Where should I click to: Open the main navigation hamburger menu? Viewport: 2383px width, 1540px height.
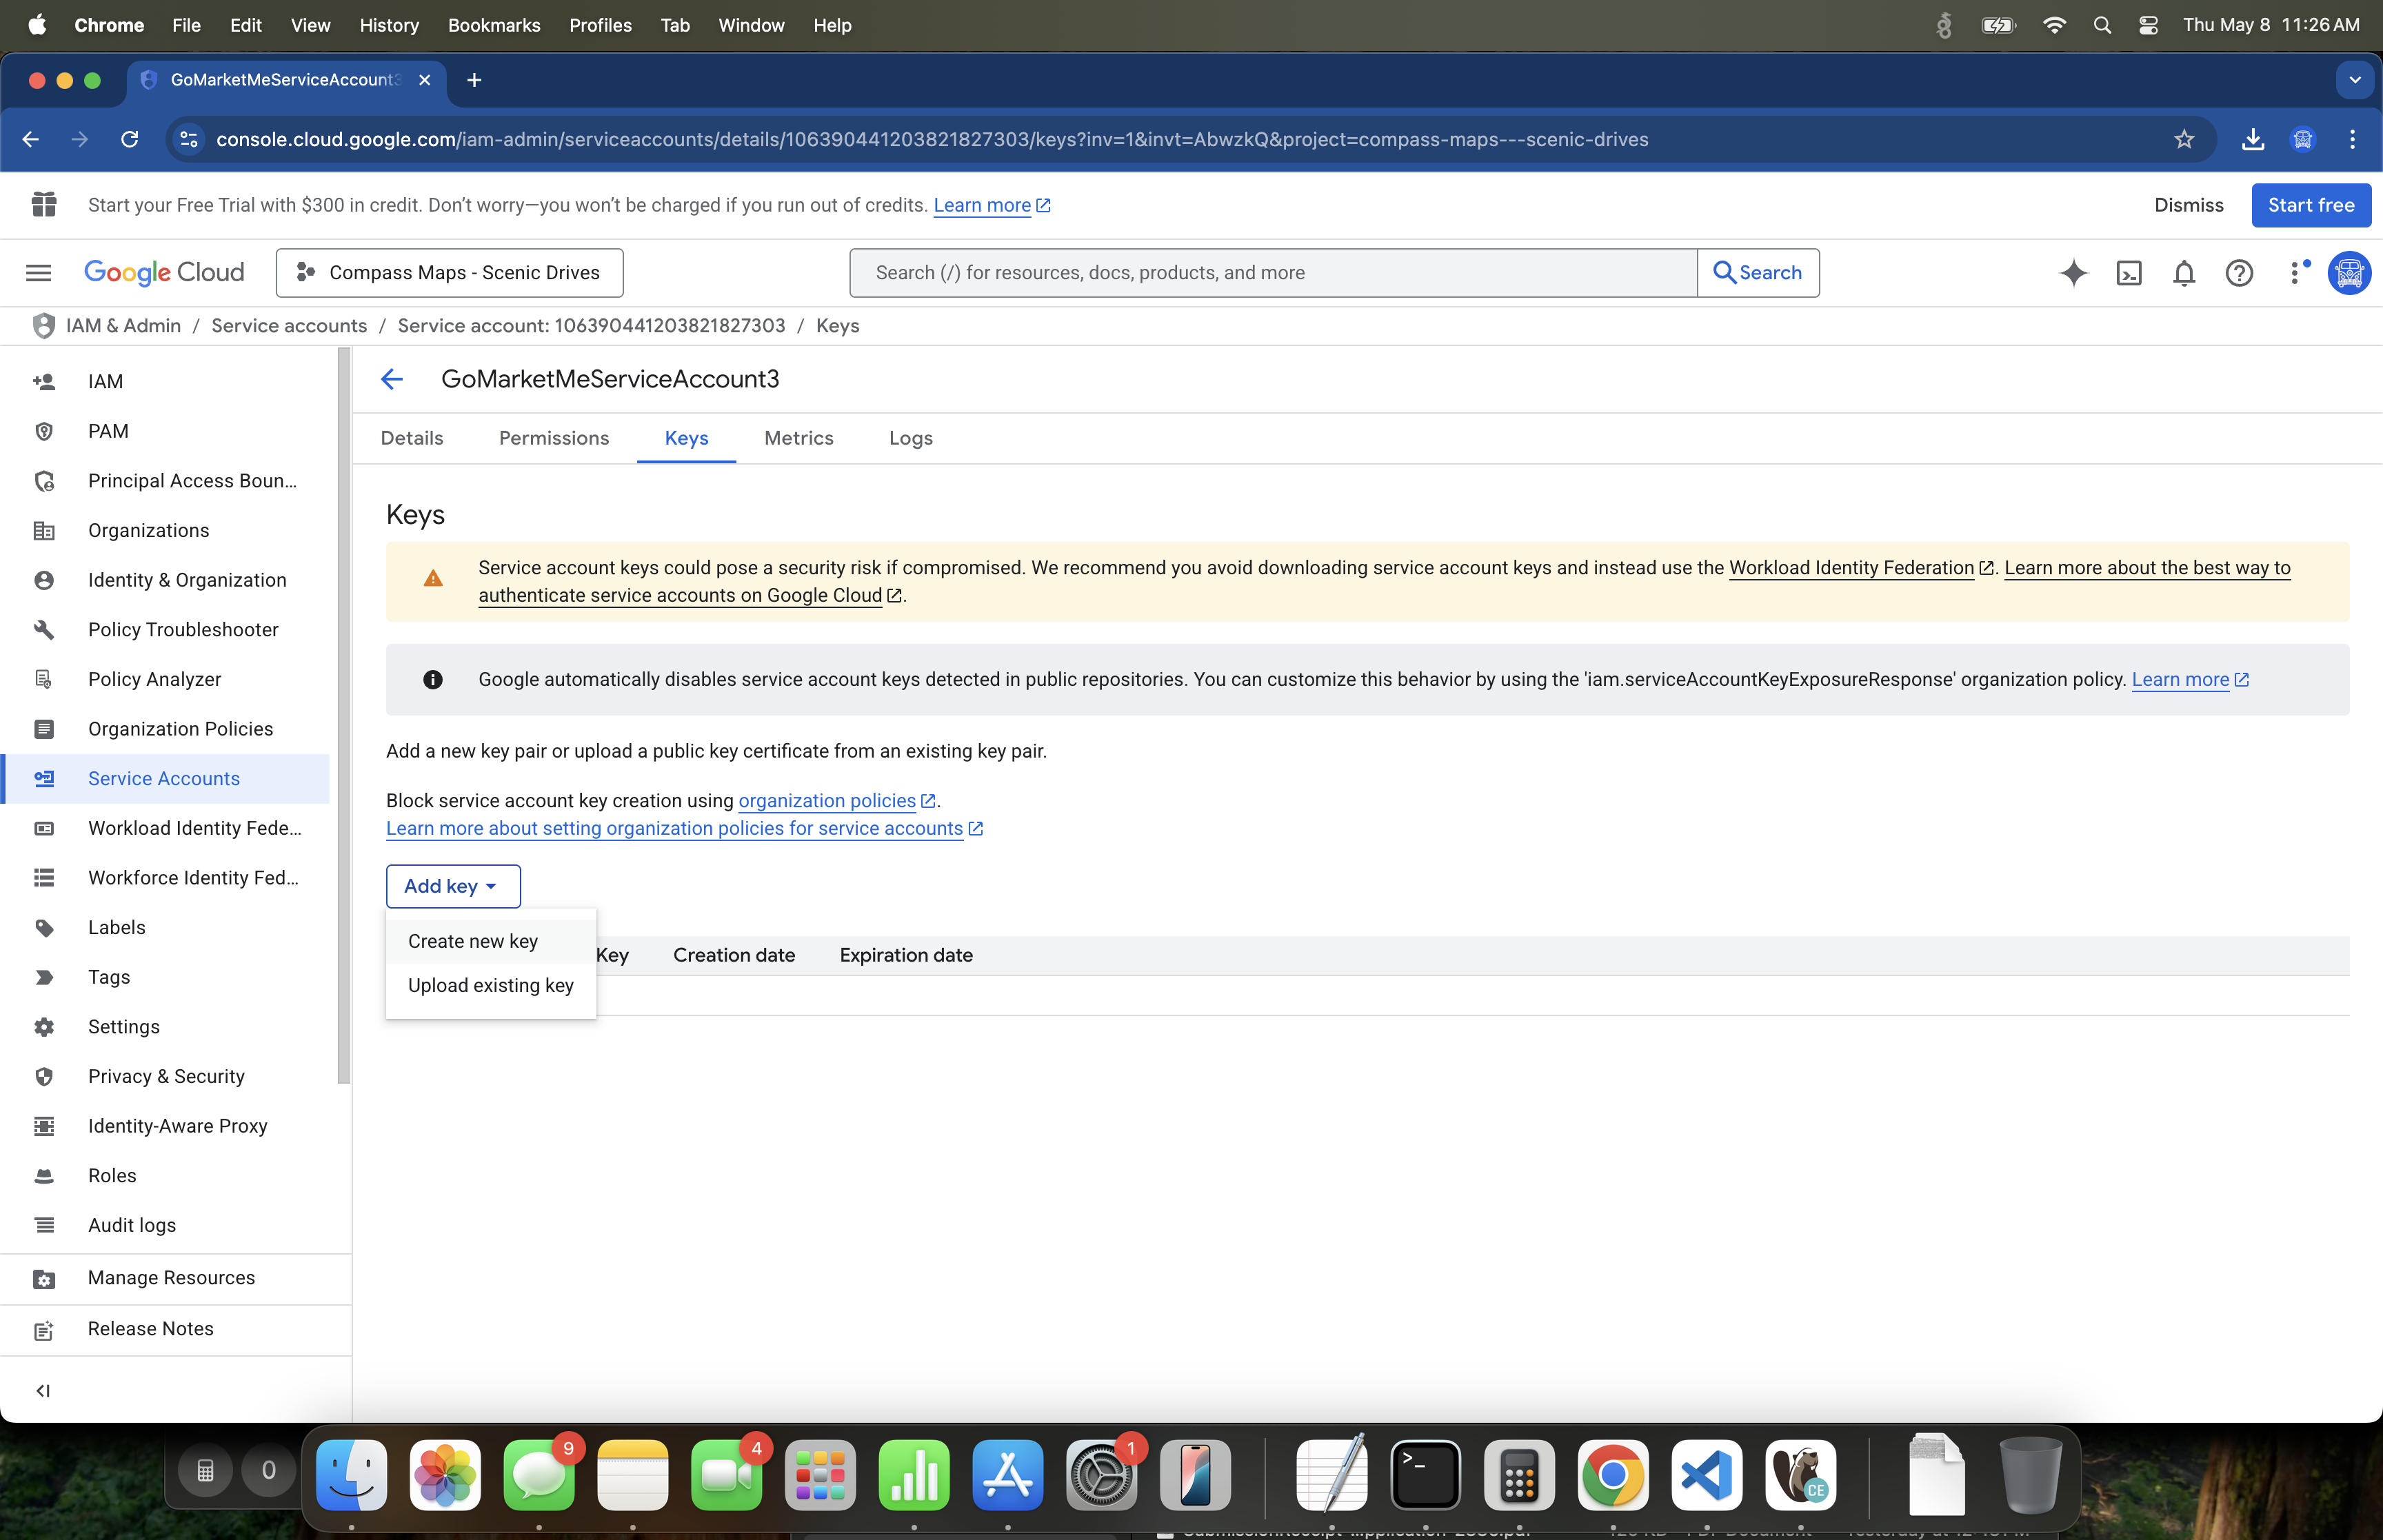click(x=38, y=272)
